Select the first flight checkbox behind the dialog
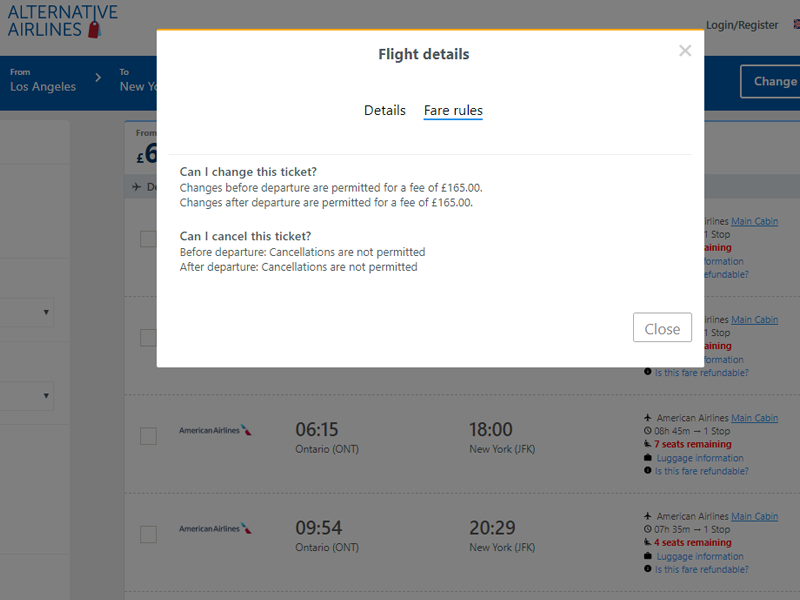800x600 pixels. [148, 239]
